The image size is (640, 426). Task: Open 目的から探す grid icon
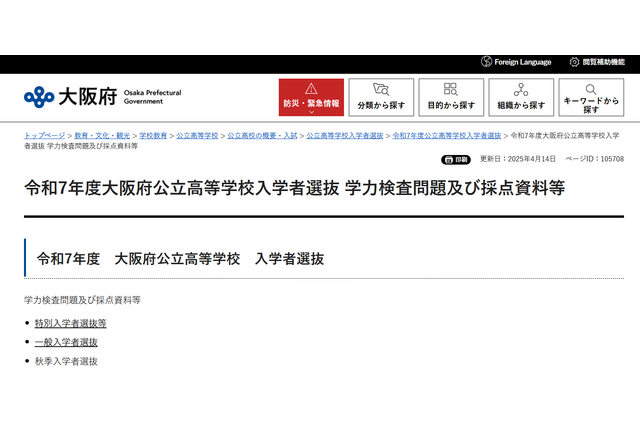[451, 89]
